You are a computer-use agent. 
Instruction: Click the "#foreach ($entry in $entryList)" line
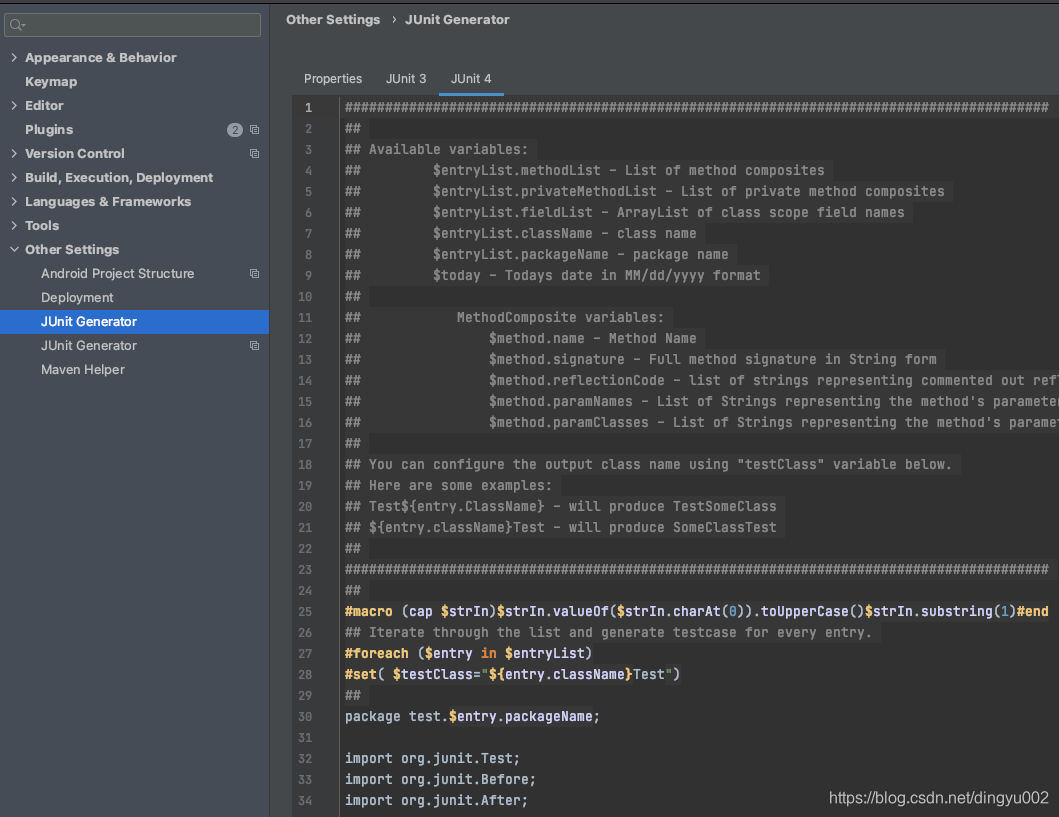(x=468, y=653)
